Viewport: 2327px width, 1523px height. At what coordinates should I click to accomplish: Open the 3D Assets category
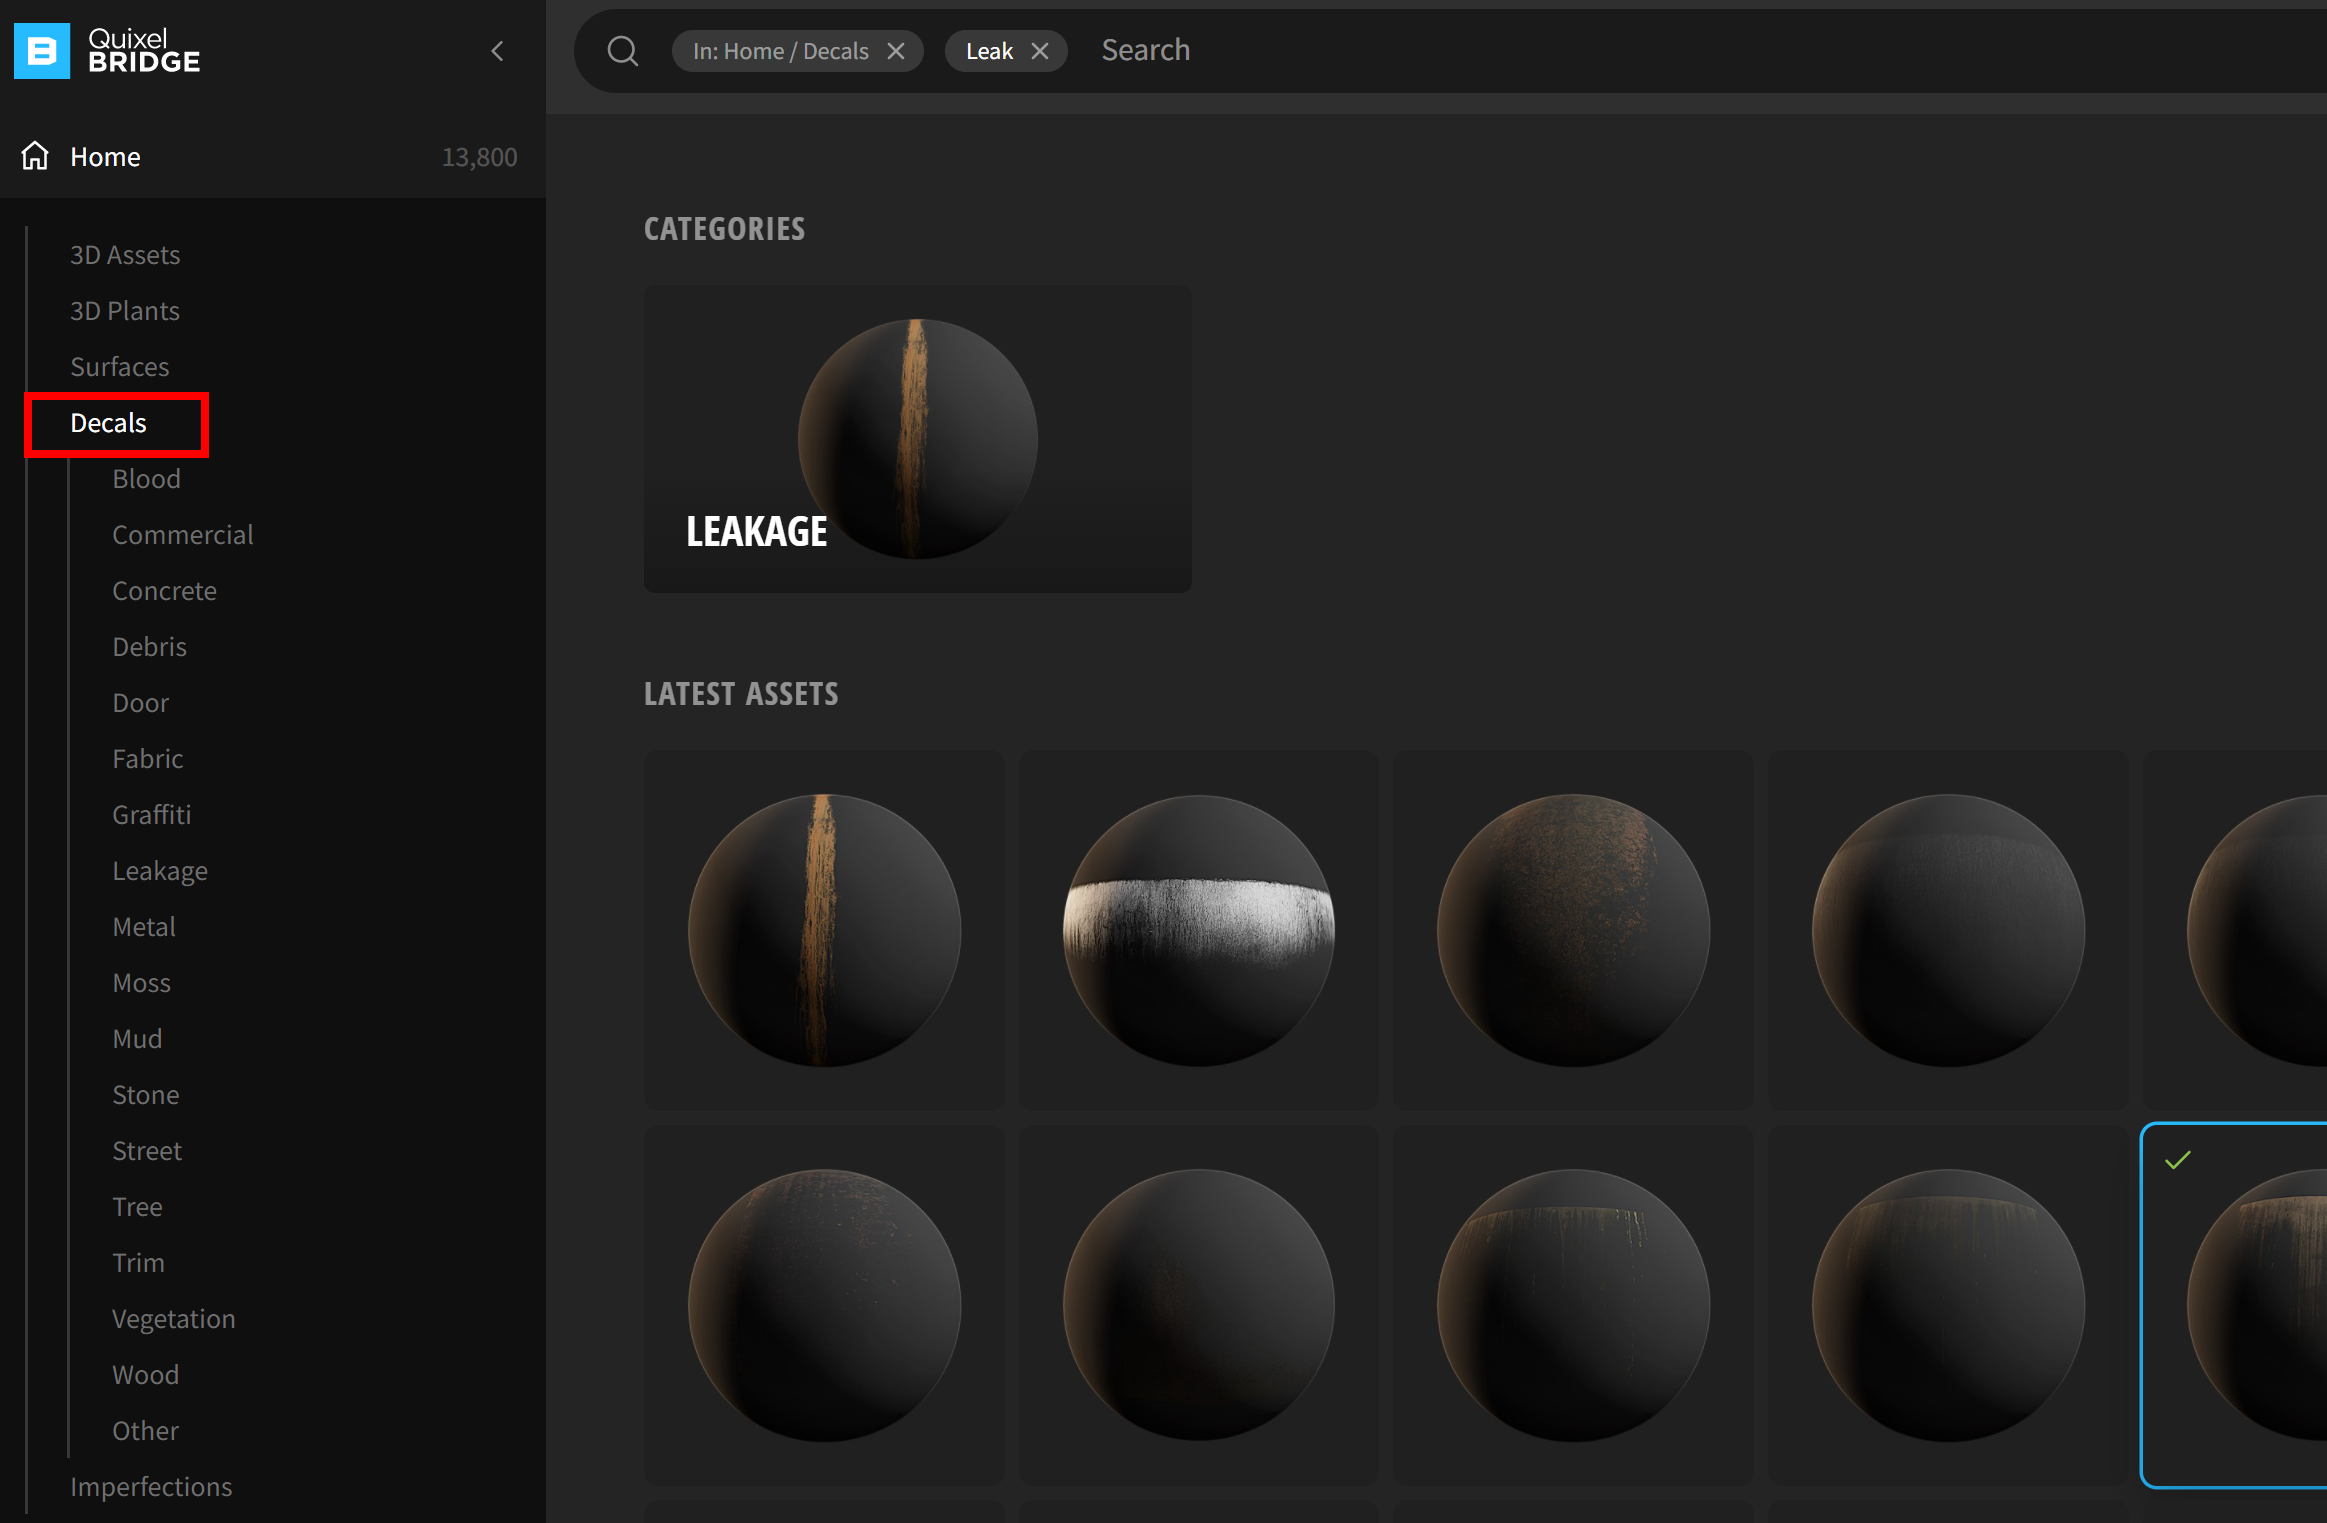[x=125, y=255]
